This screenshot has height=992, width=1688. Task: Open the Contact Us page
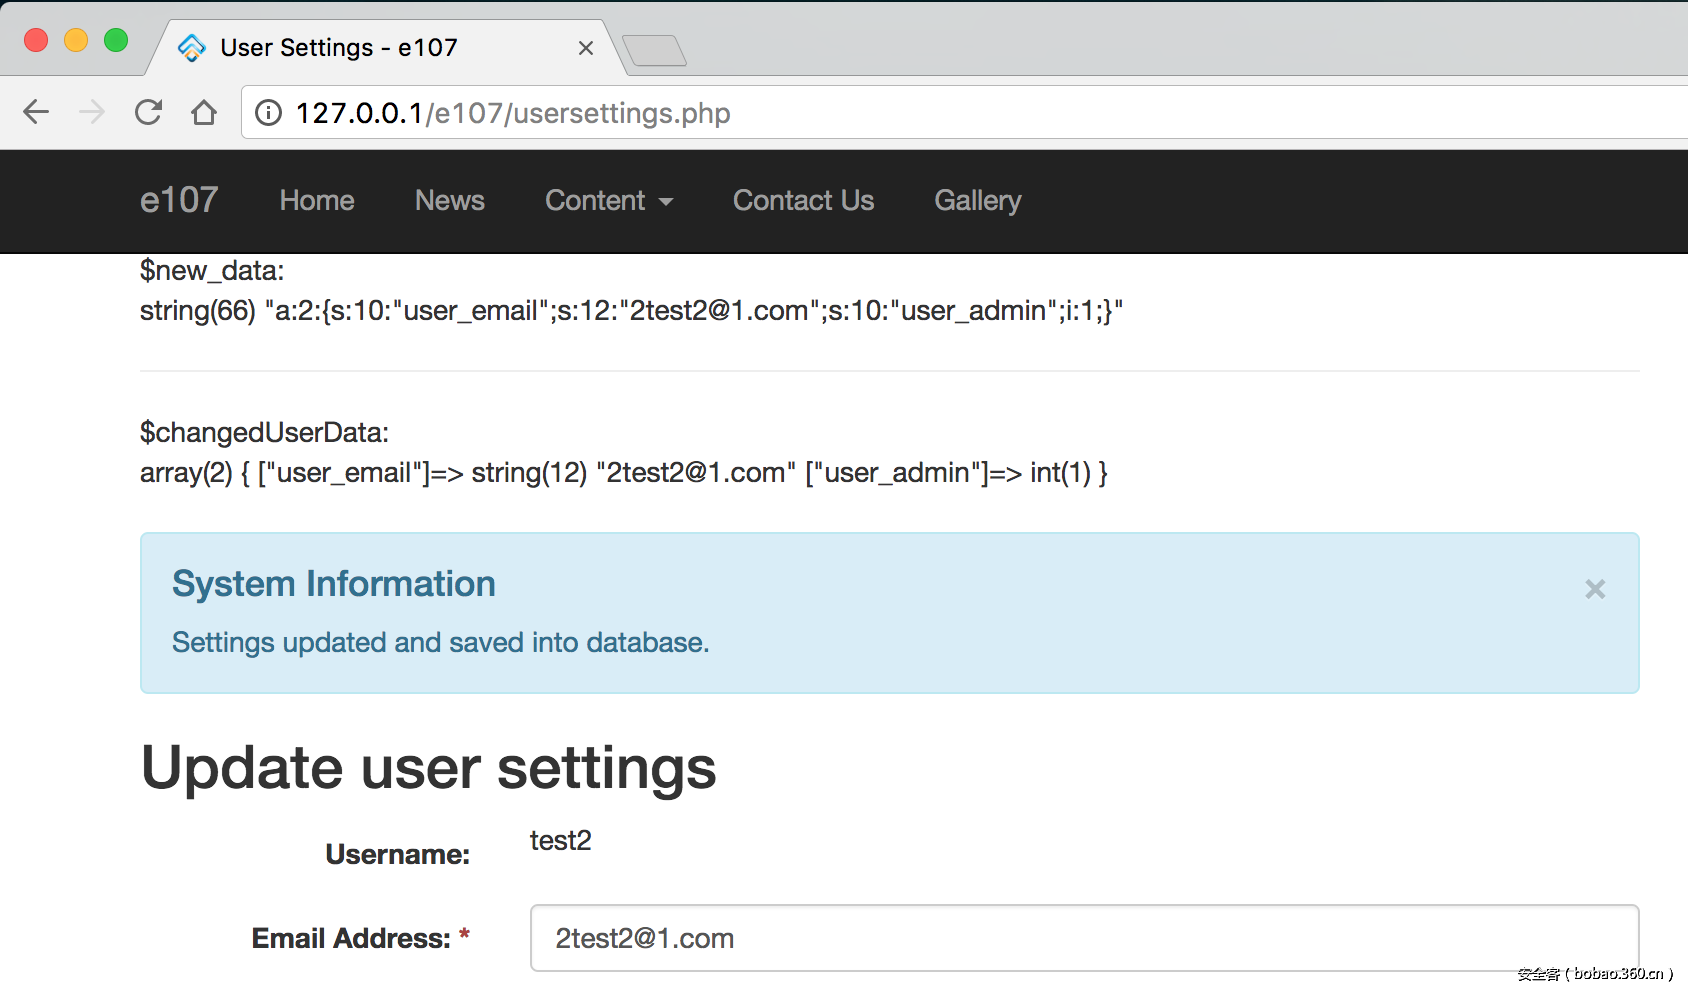click(803, 201)
